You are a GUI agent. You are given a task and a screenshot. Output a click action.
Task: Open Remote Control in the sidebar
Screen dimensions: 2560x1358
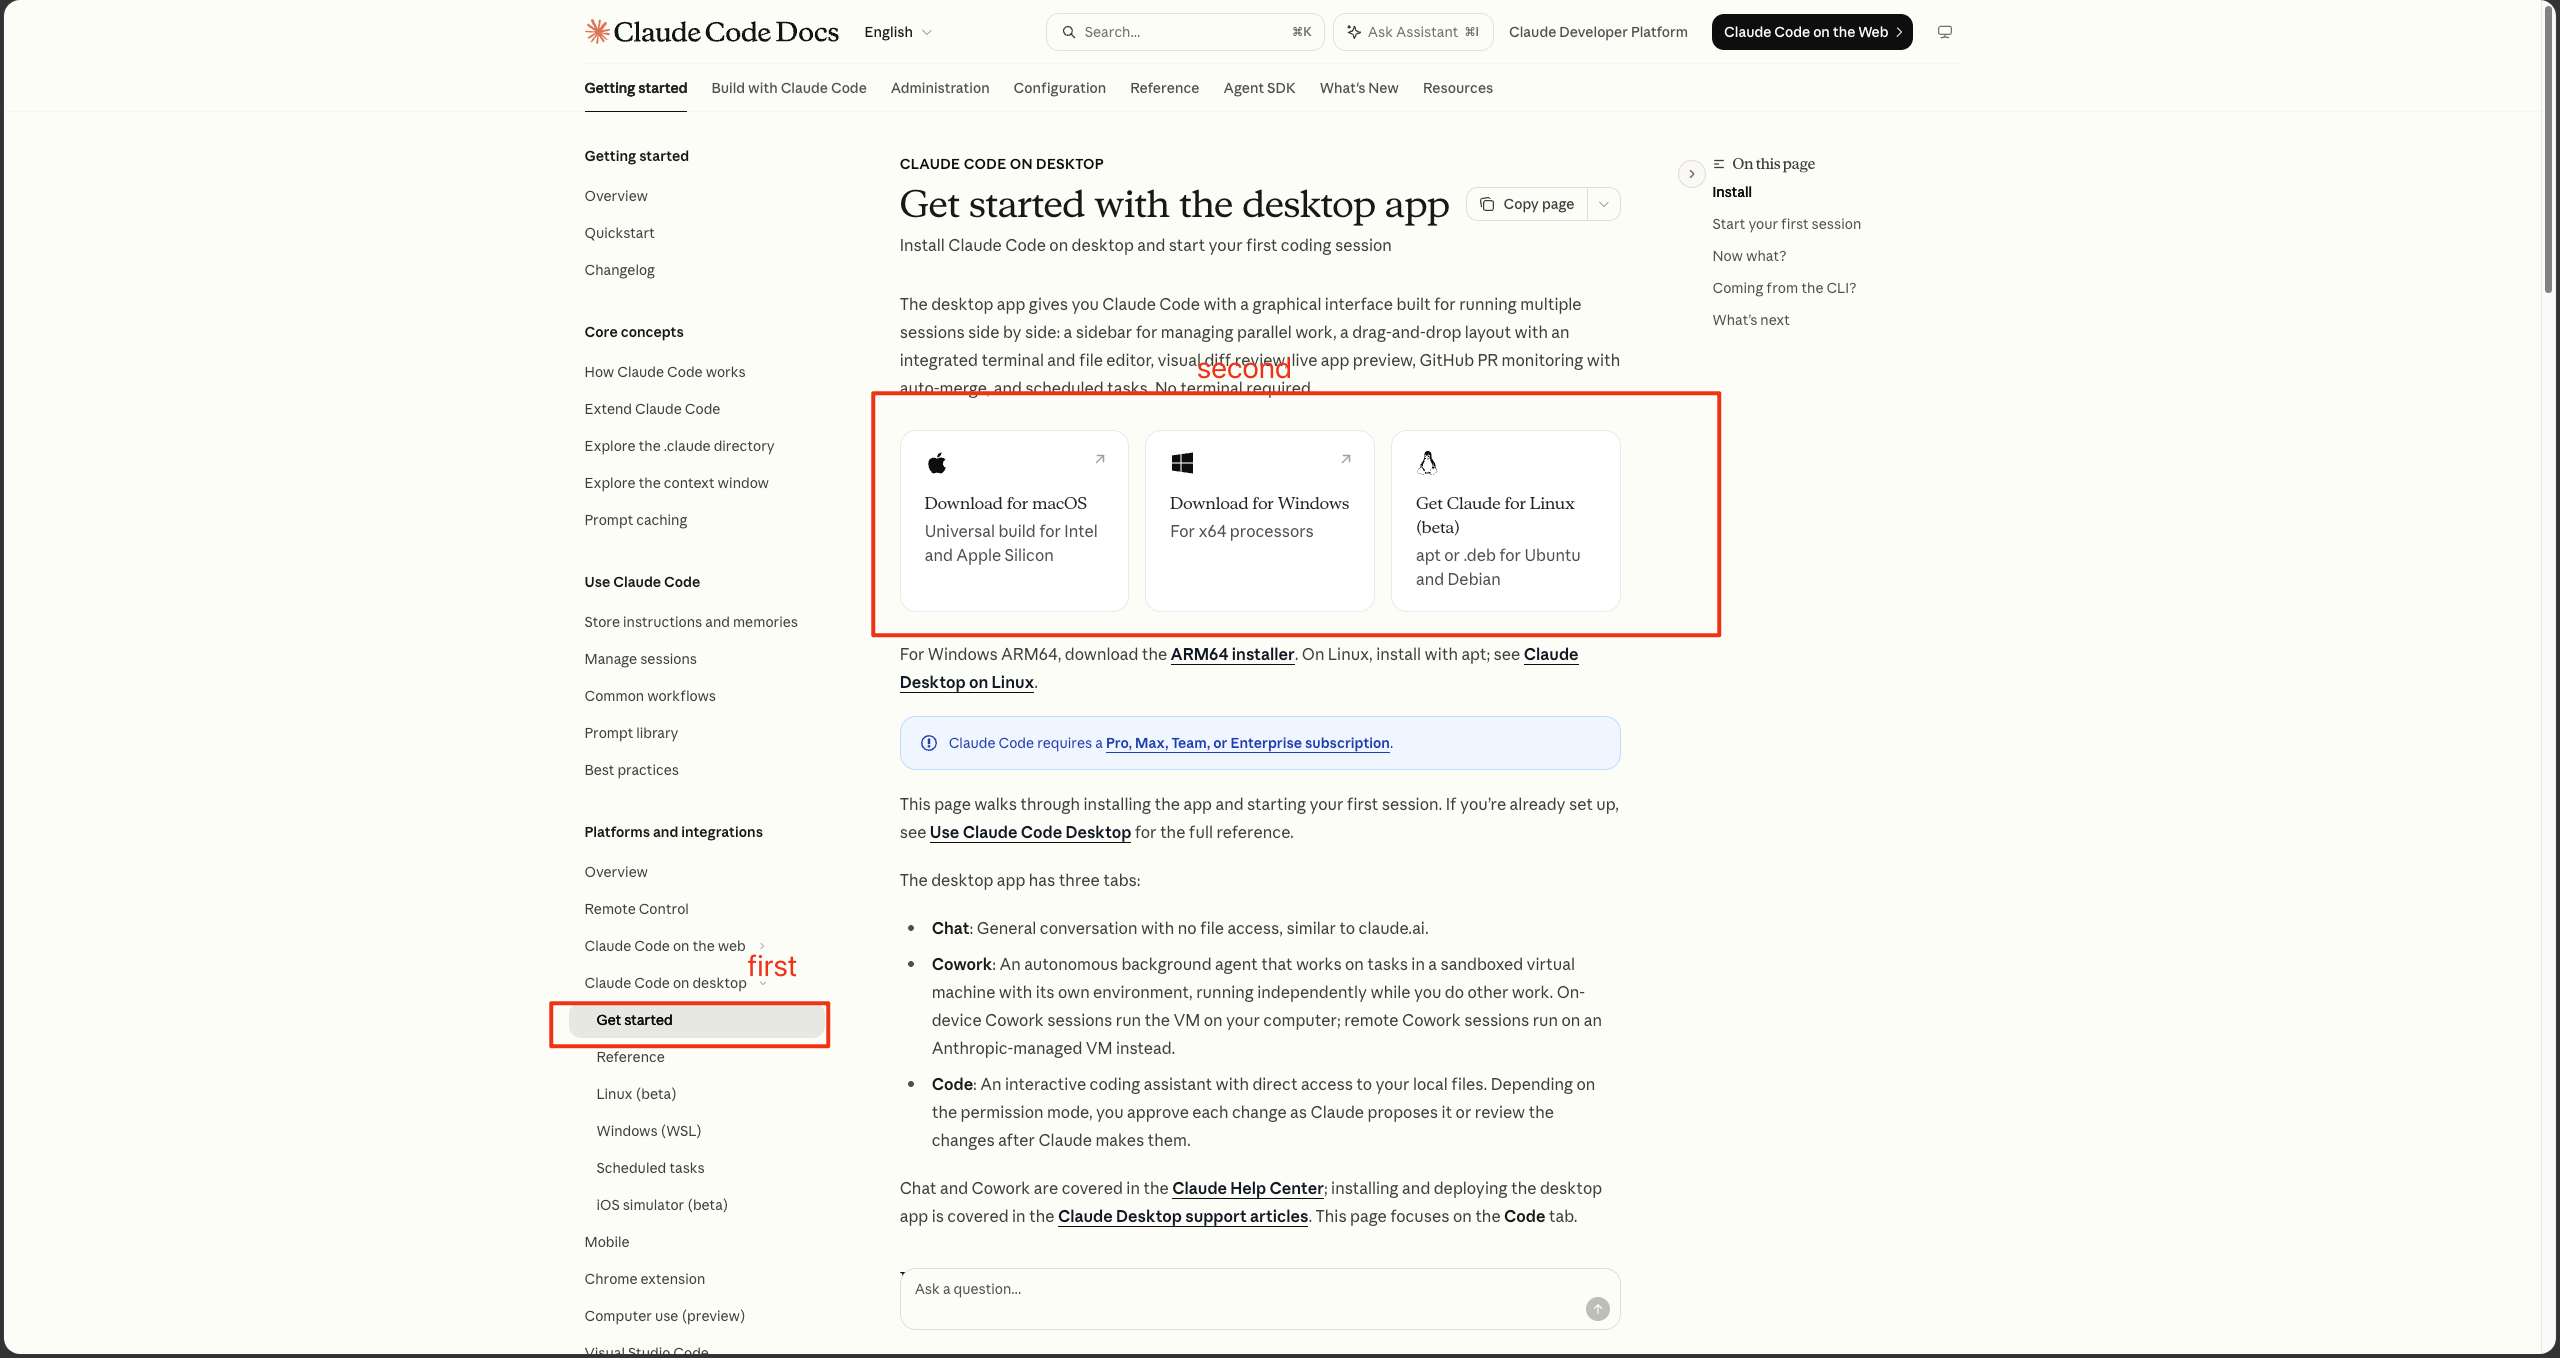click(x=637, y=909)
